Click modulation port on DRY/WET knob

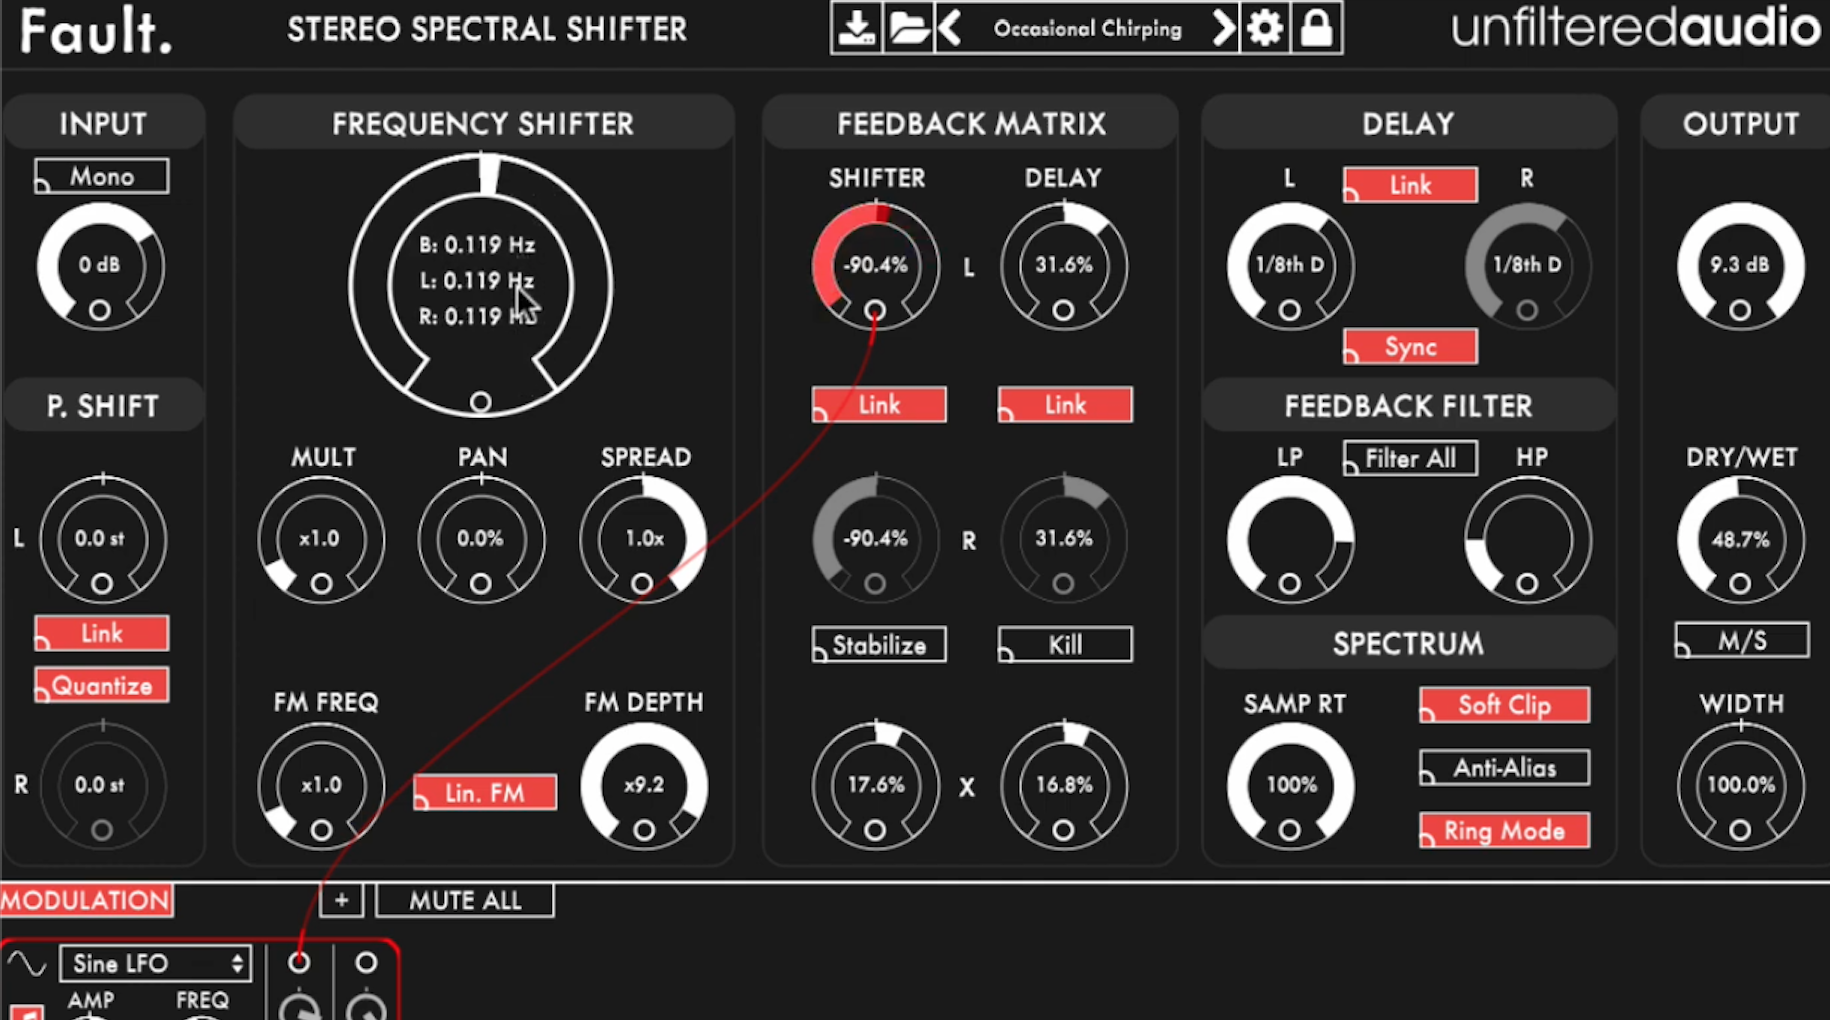(x=1740, y=584)
